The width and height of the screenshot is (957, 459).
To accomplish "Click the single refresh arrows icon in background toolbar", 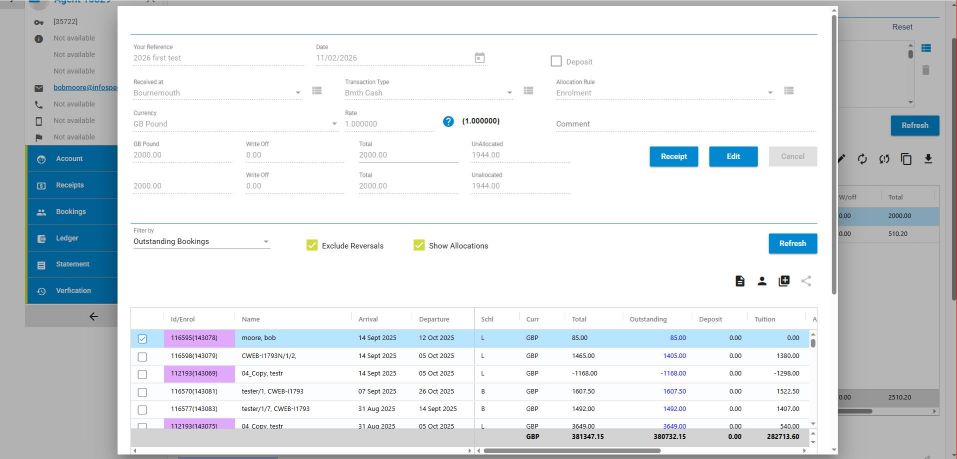I will coord(862,159).
